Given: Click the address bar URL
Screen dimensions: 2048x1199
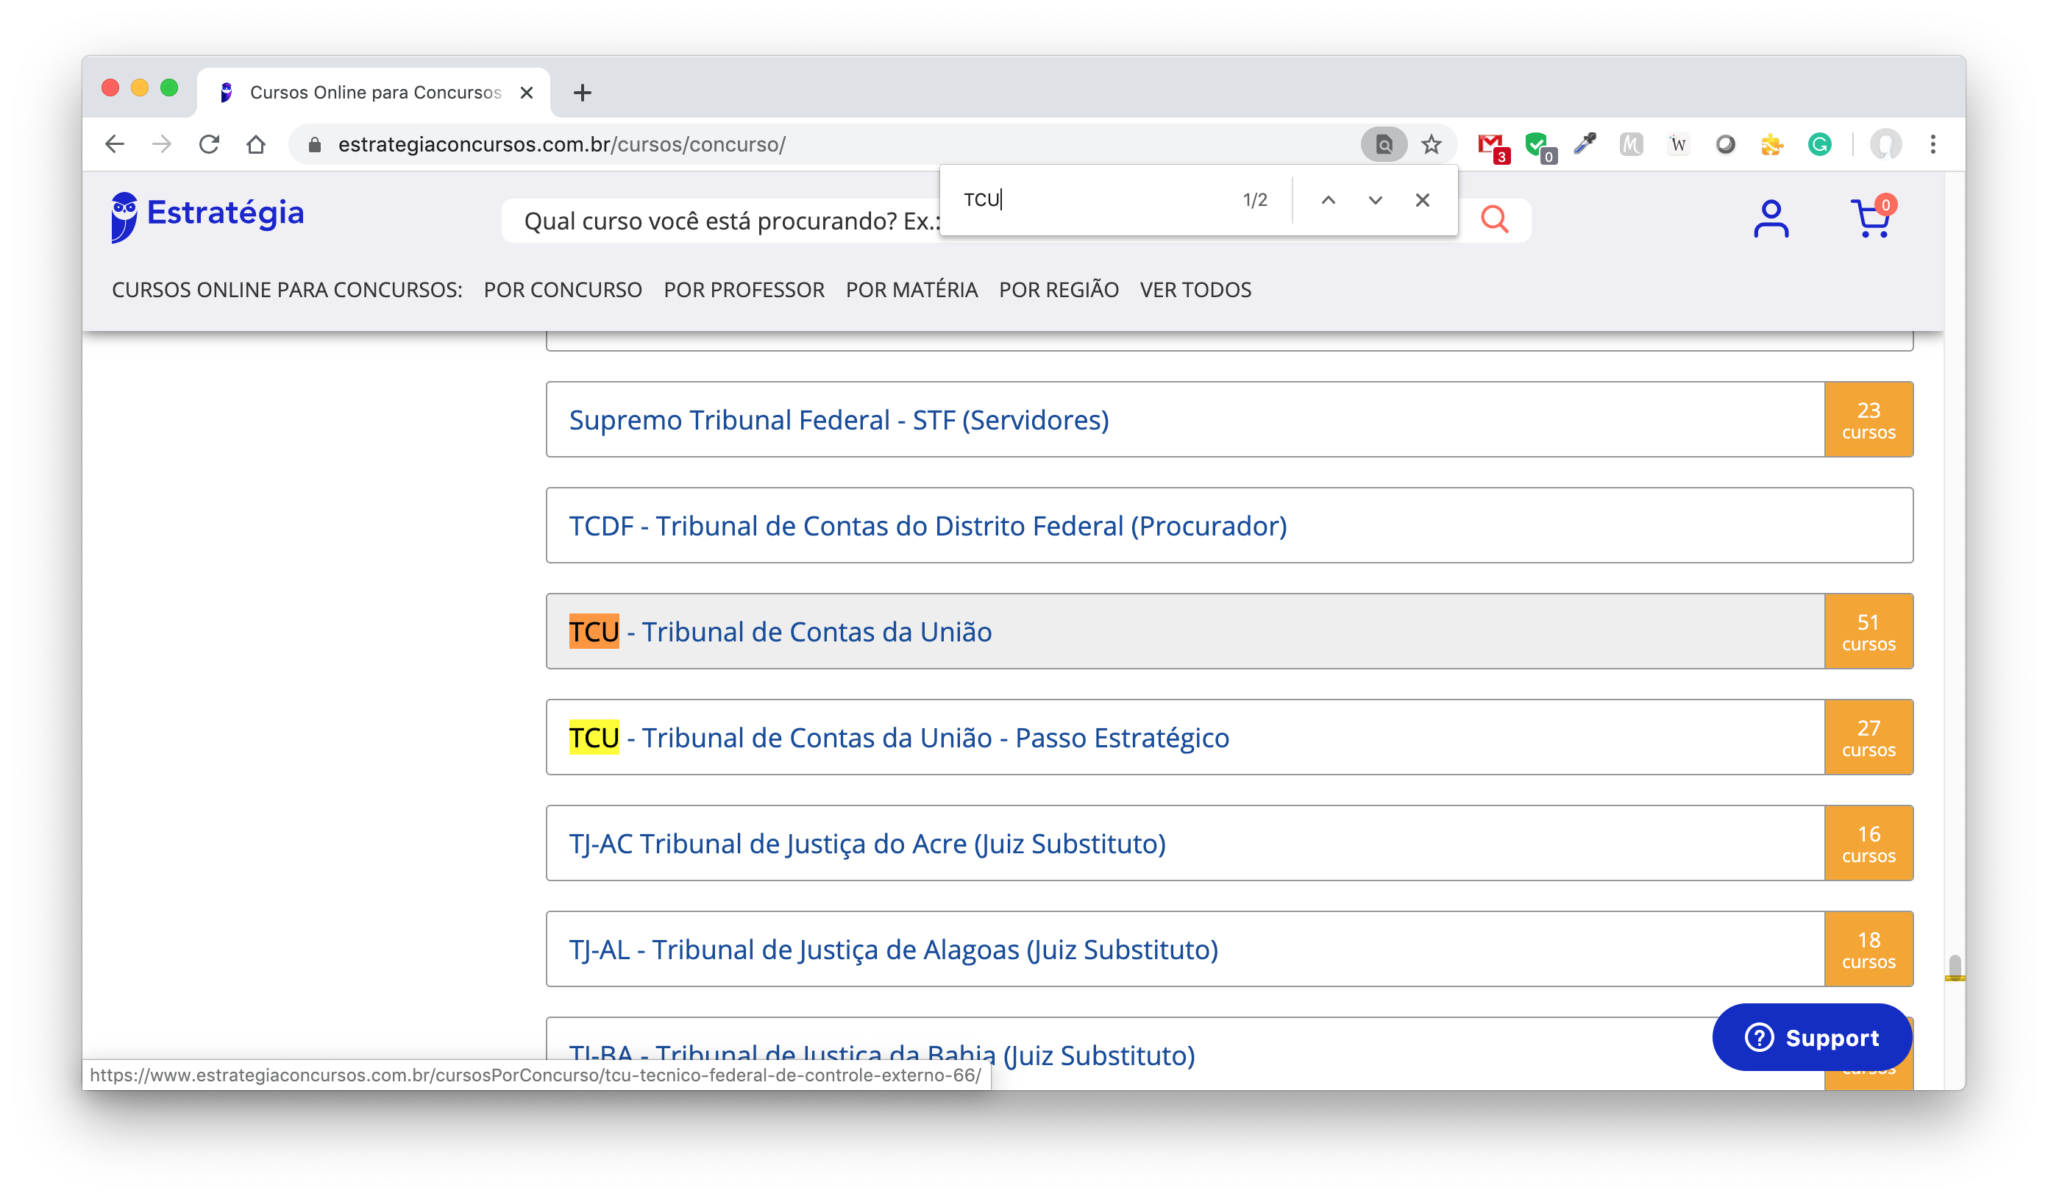Looking at the screenshot, I should (561, 145).
